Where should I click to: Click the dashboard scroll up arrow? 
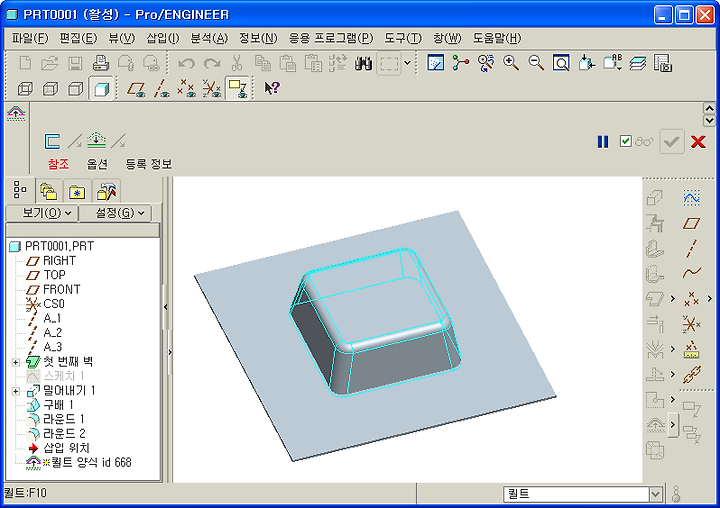coord(709,108)
